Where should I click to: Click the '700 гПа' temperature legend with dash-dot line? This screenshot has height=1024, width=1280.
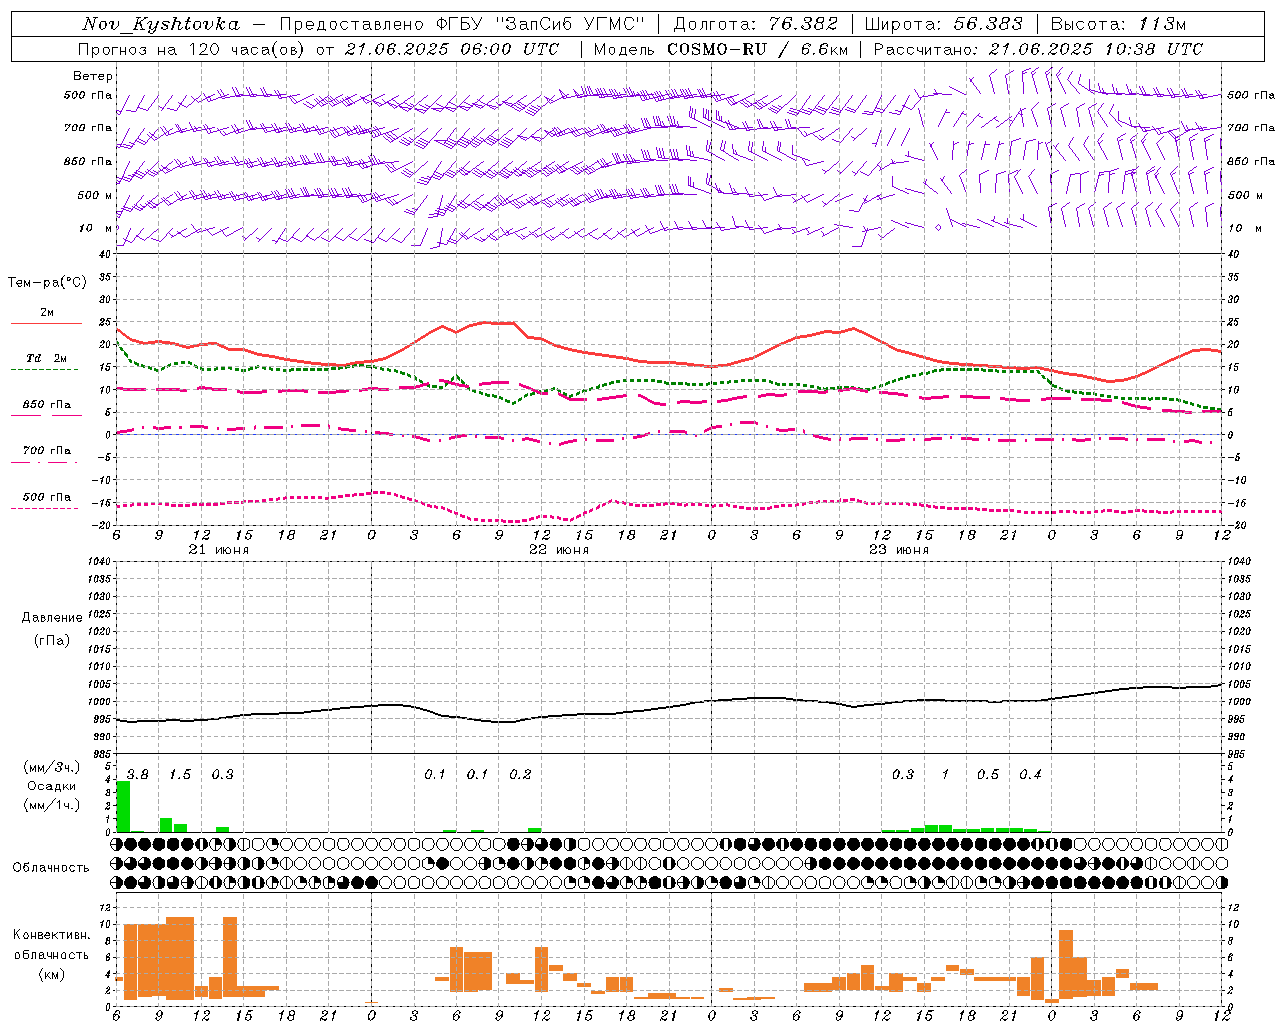click(x=47, y=451)
